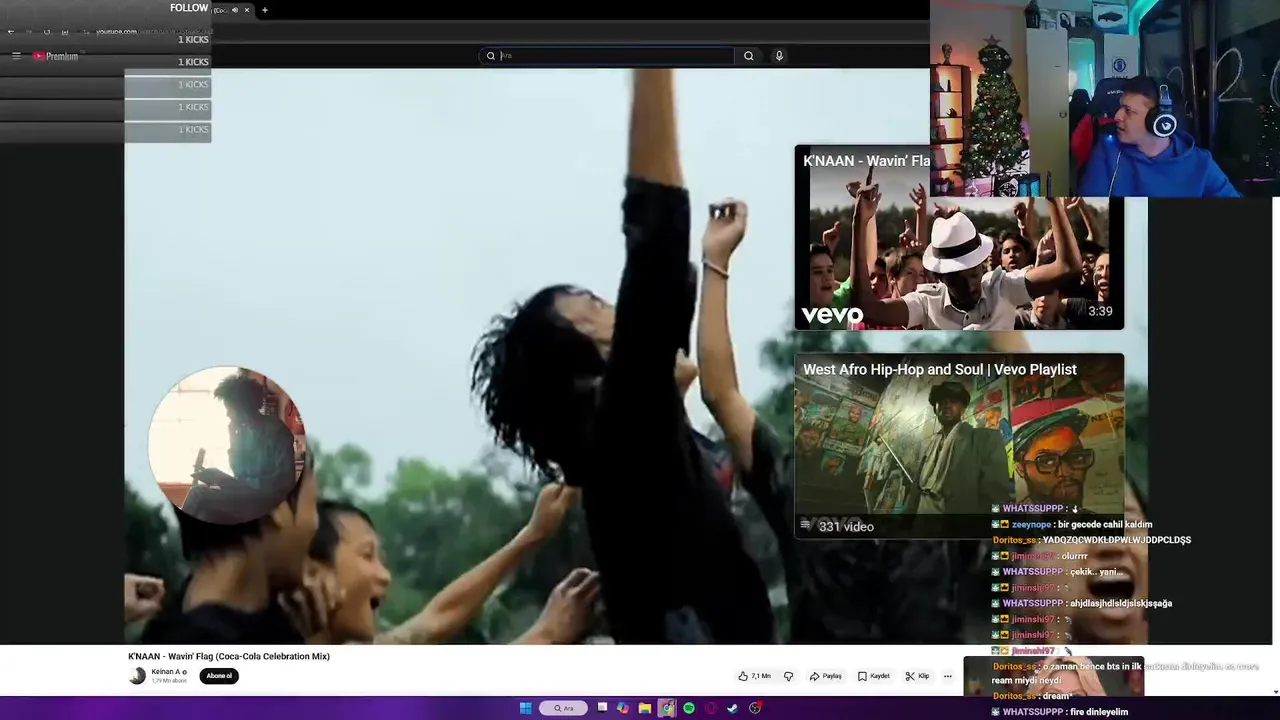
Task: Open Windows taskbar search Ara
Action: click(x=563, y=708)
